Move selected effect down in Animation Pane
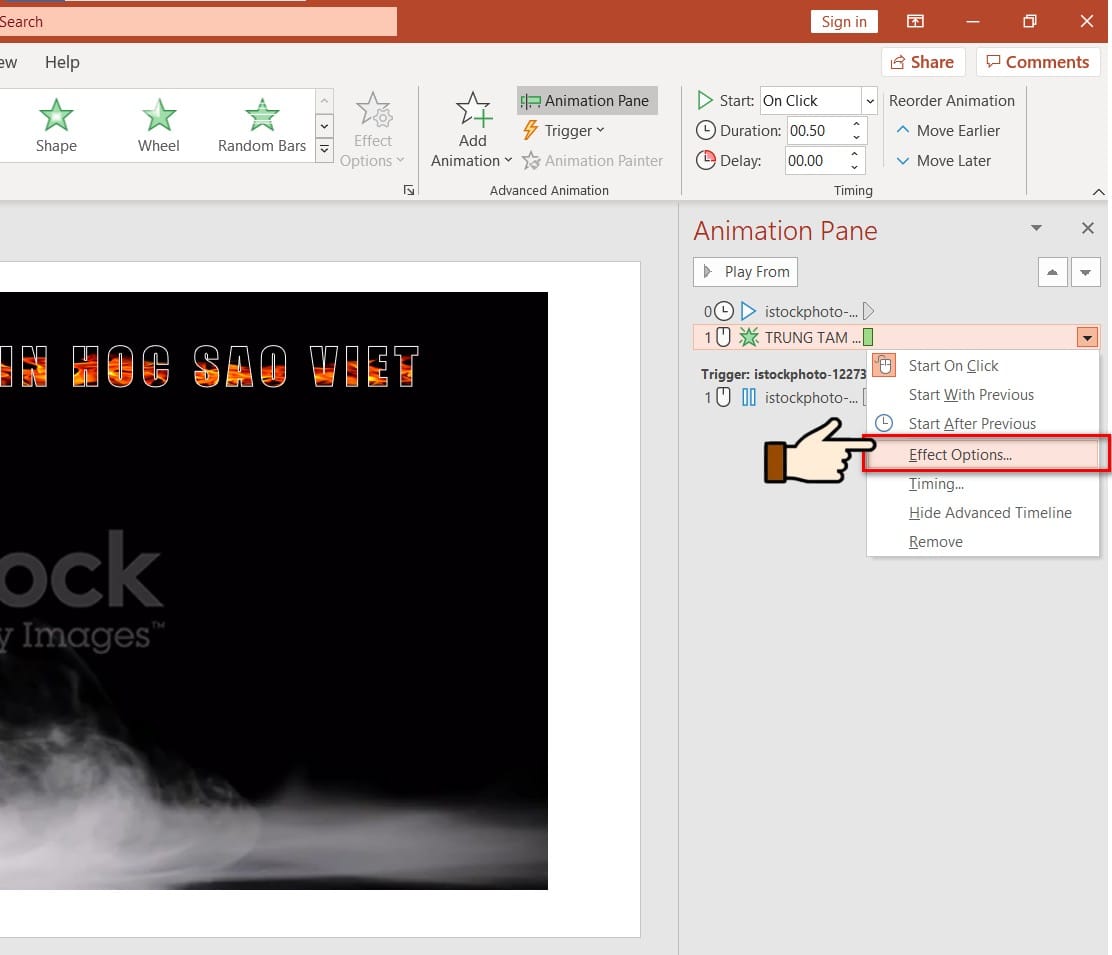The width and height of the screenshot is (1112, 955). (x=1085, y=272)
